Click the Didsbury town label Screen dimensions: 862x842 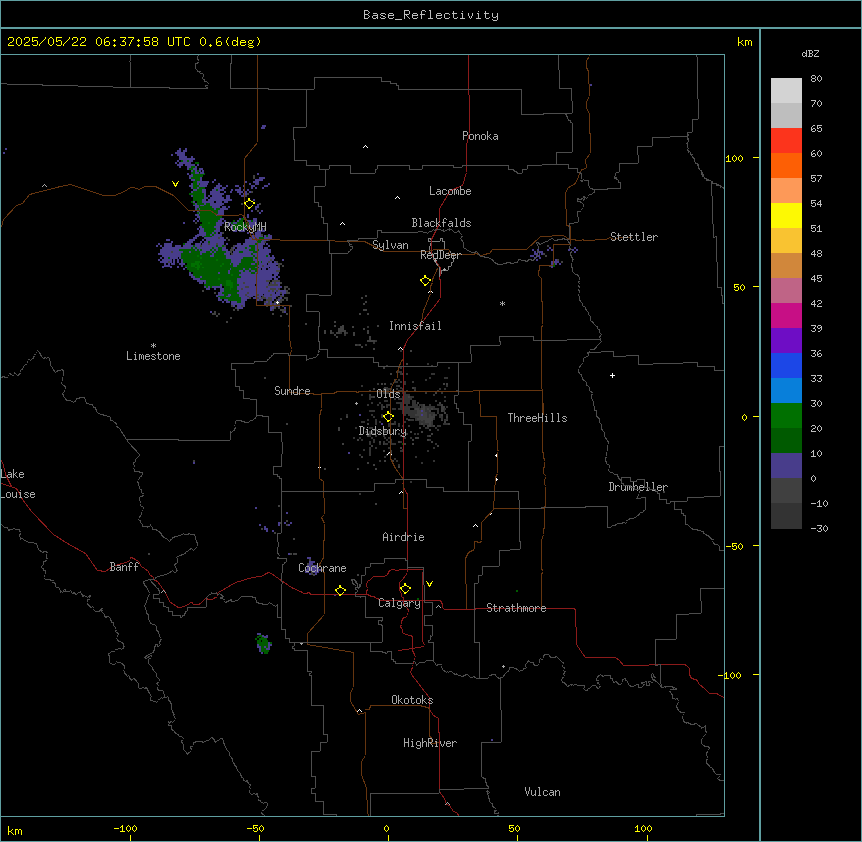click(383, 431)
